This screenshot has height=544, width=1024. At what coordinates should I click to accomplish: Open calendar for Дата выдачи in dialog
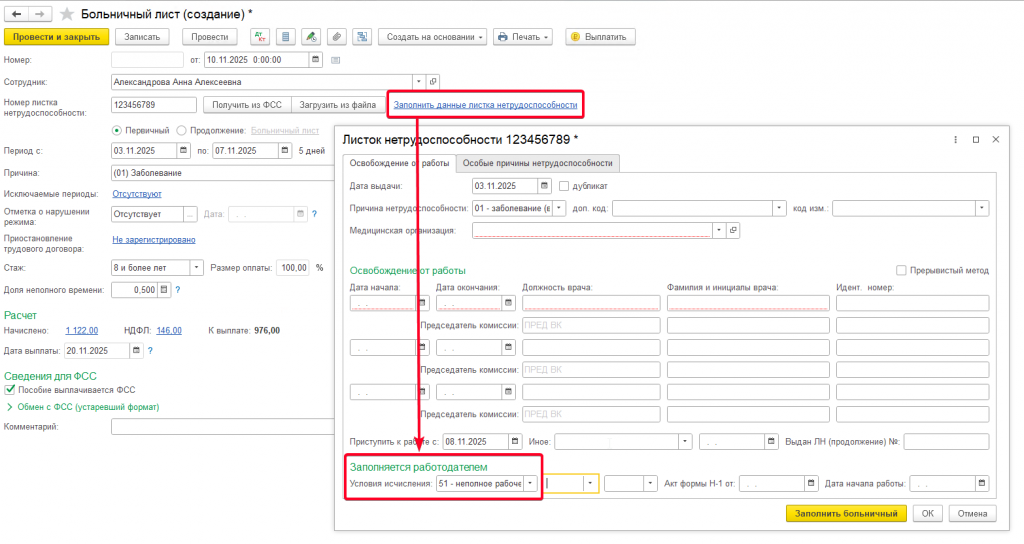(x=544, y=186)
